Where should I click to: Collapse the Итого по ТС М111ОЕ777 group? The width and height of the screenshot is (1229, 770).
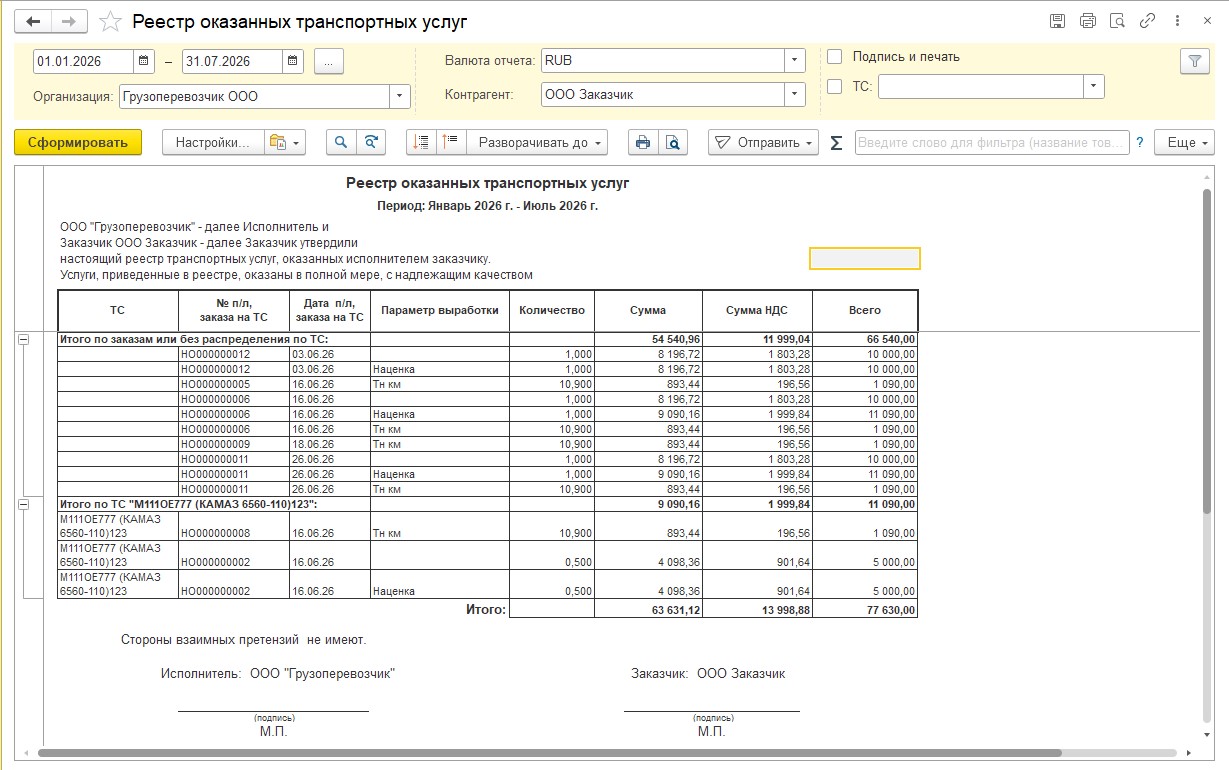click(24, 505)
